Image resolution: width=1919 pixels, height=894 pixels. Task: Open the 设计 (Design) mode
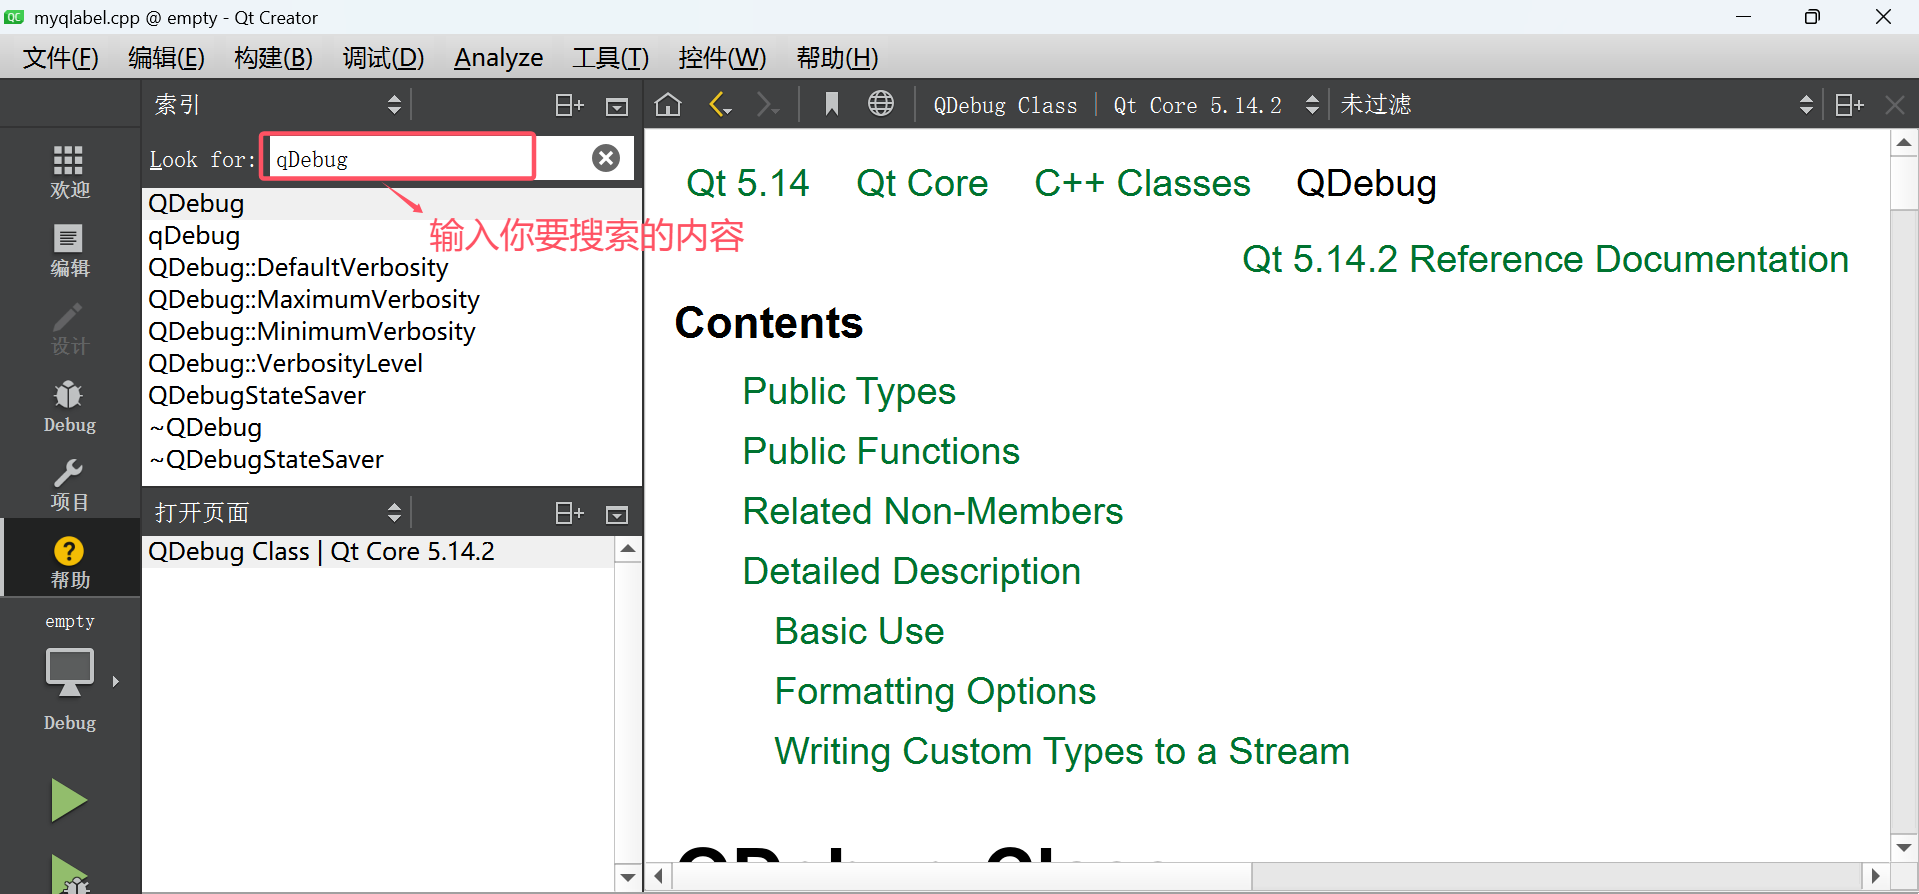coord(69,329)
